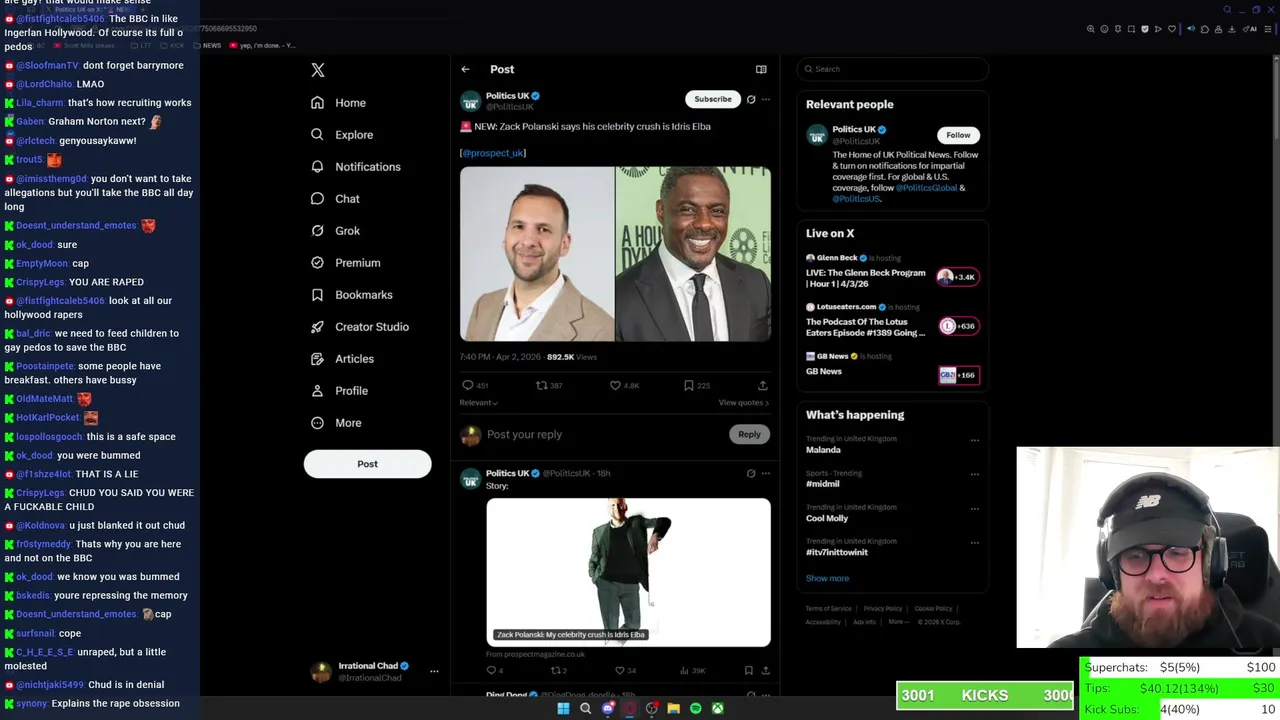This screenshot has height=720, width=1280.
Task: Click the Creator Studio rocket icon
Action: [317, 327]
